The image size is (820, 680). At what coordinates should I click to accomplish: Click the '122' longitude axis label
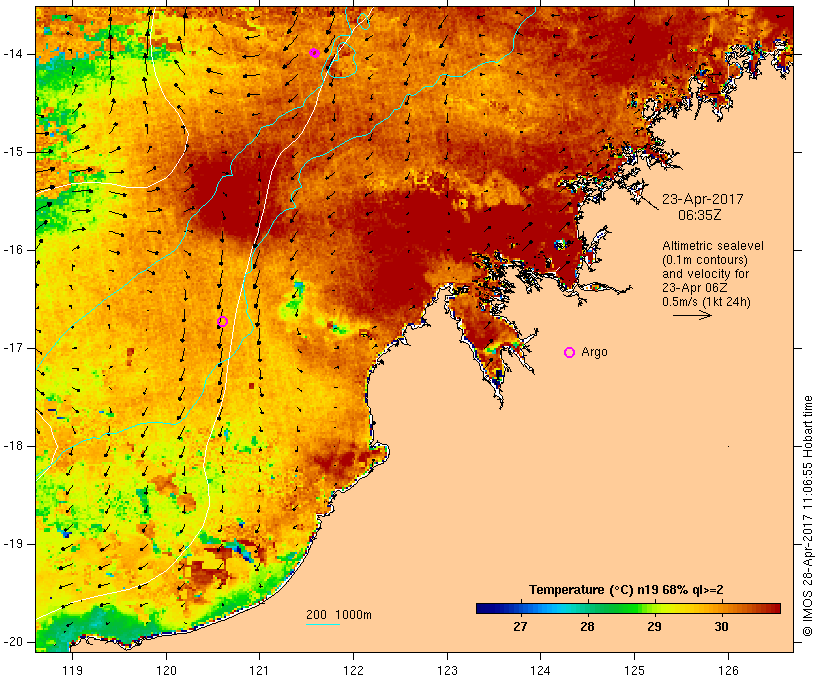click(354, 670)
